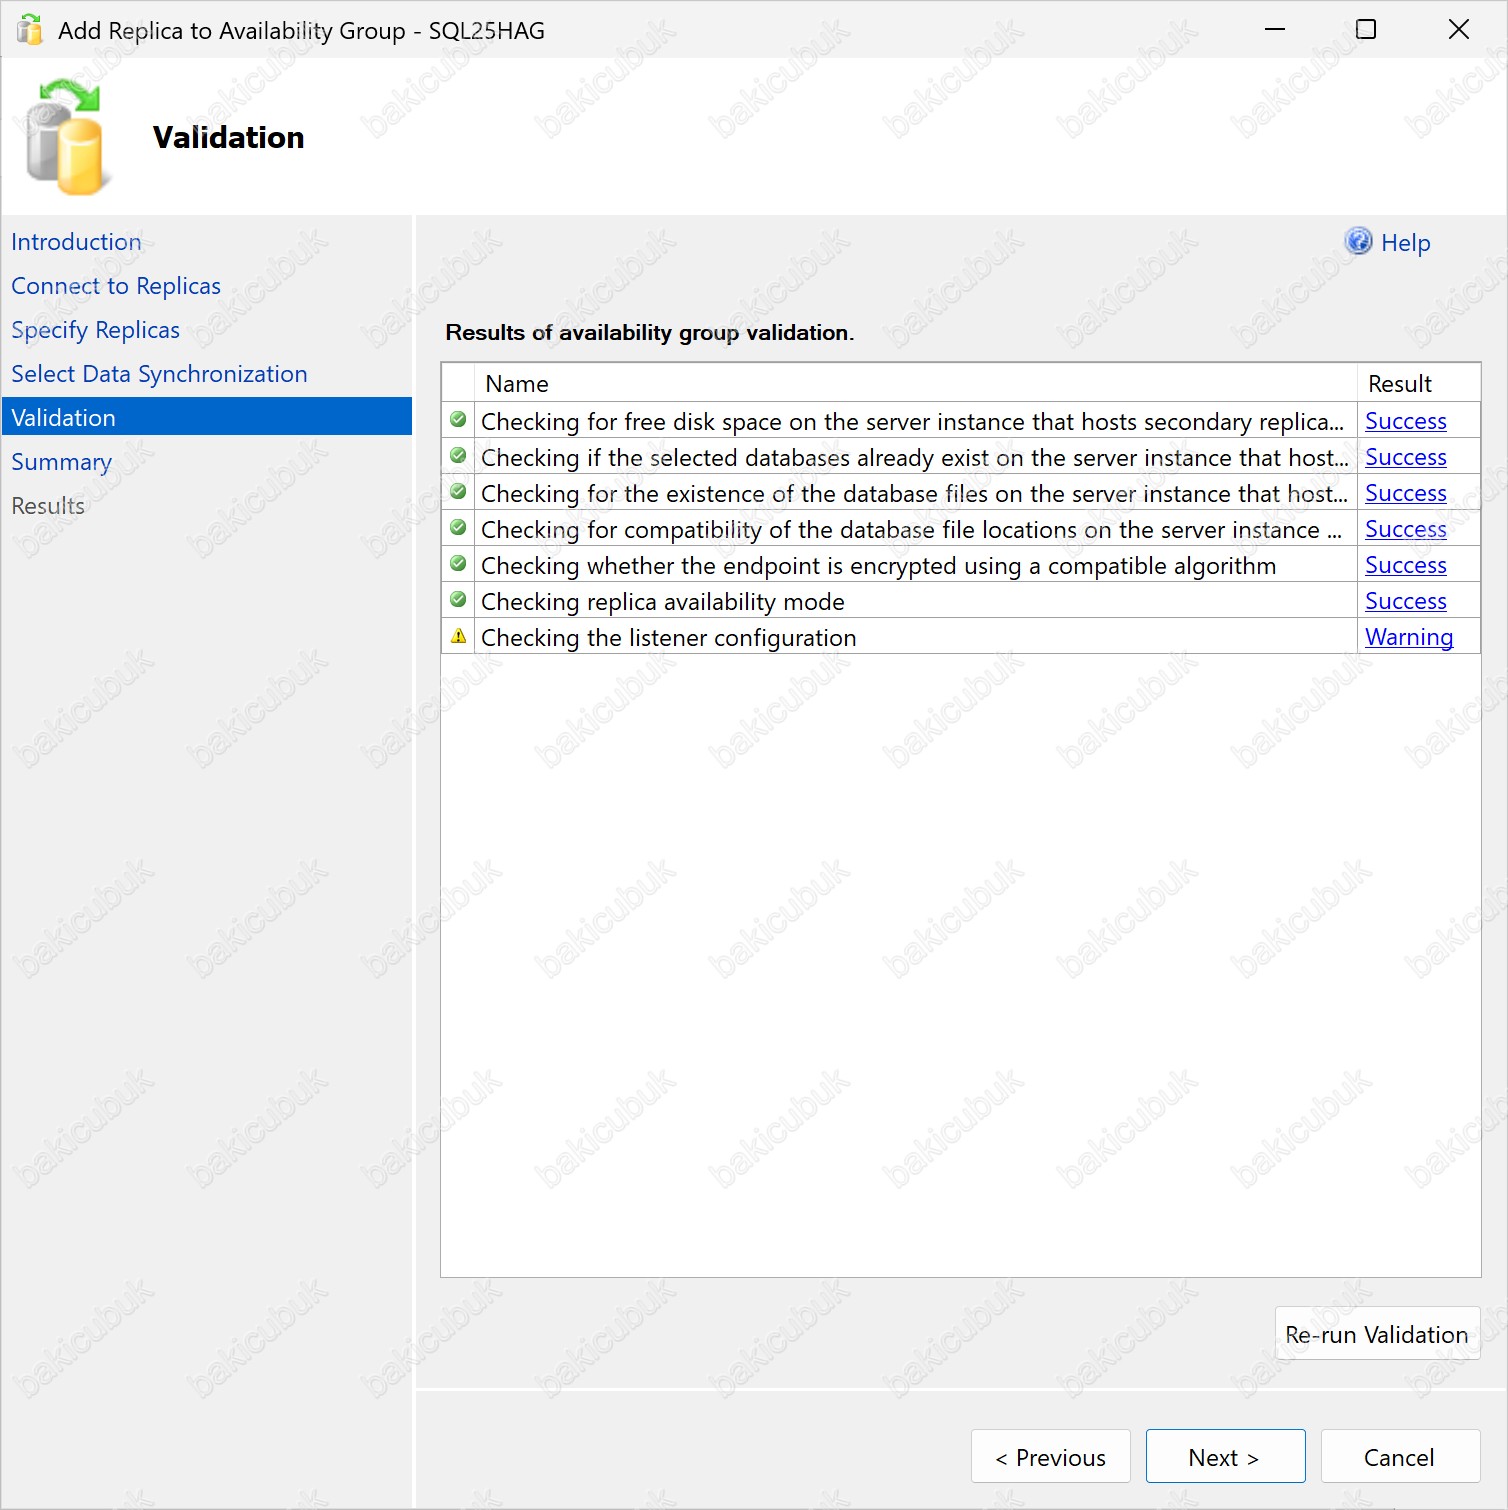Click green check icon for replica availability mode
The height and width of the screenshot is (1510, 1508).
pyautogui.click(x=458, y=600)
